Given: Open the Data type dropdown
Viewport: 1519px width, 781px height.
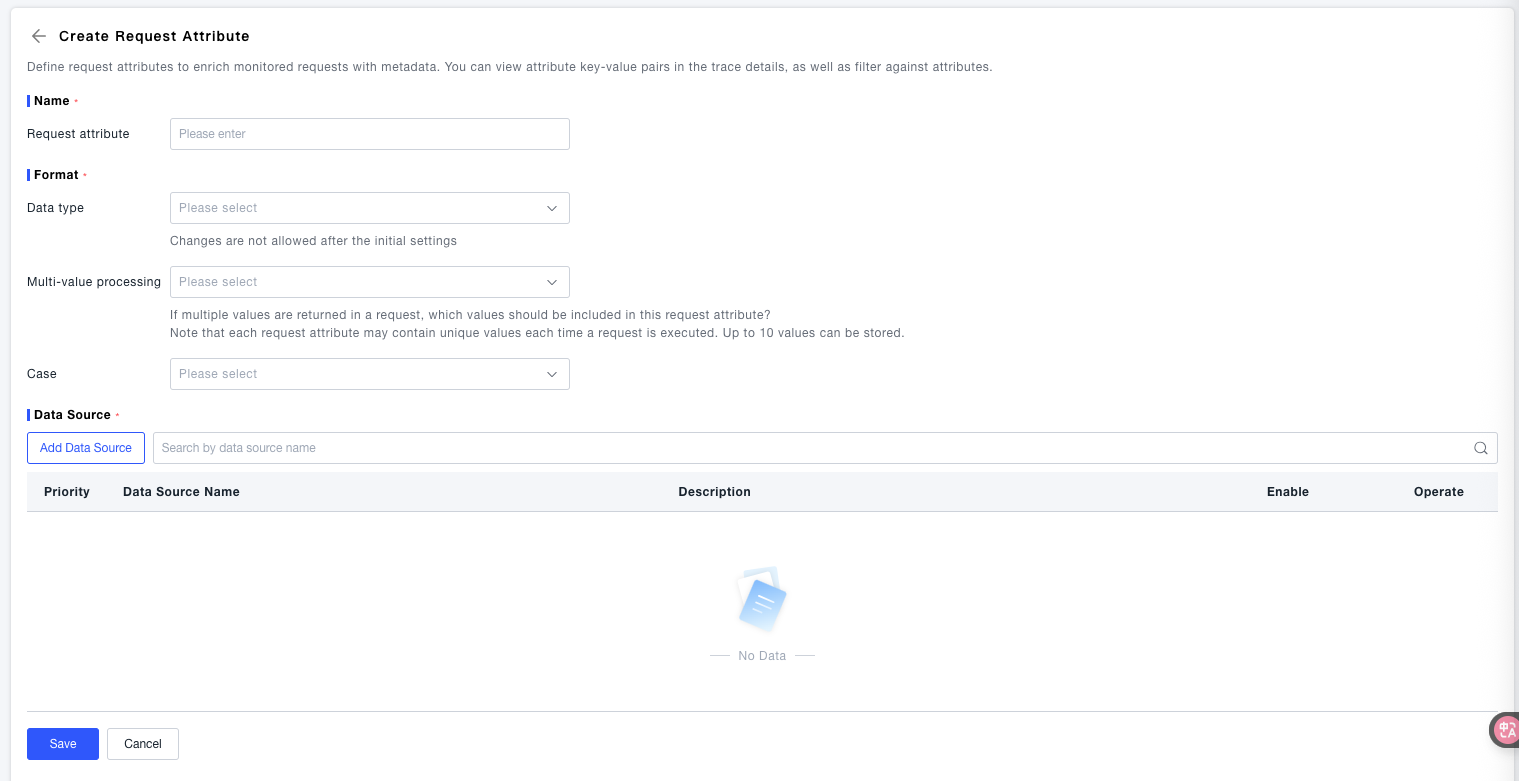Looking at the screenshot, I should (x=369, y=208).
